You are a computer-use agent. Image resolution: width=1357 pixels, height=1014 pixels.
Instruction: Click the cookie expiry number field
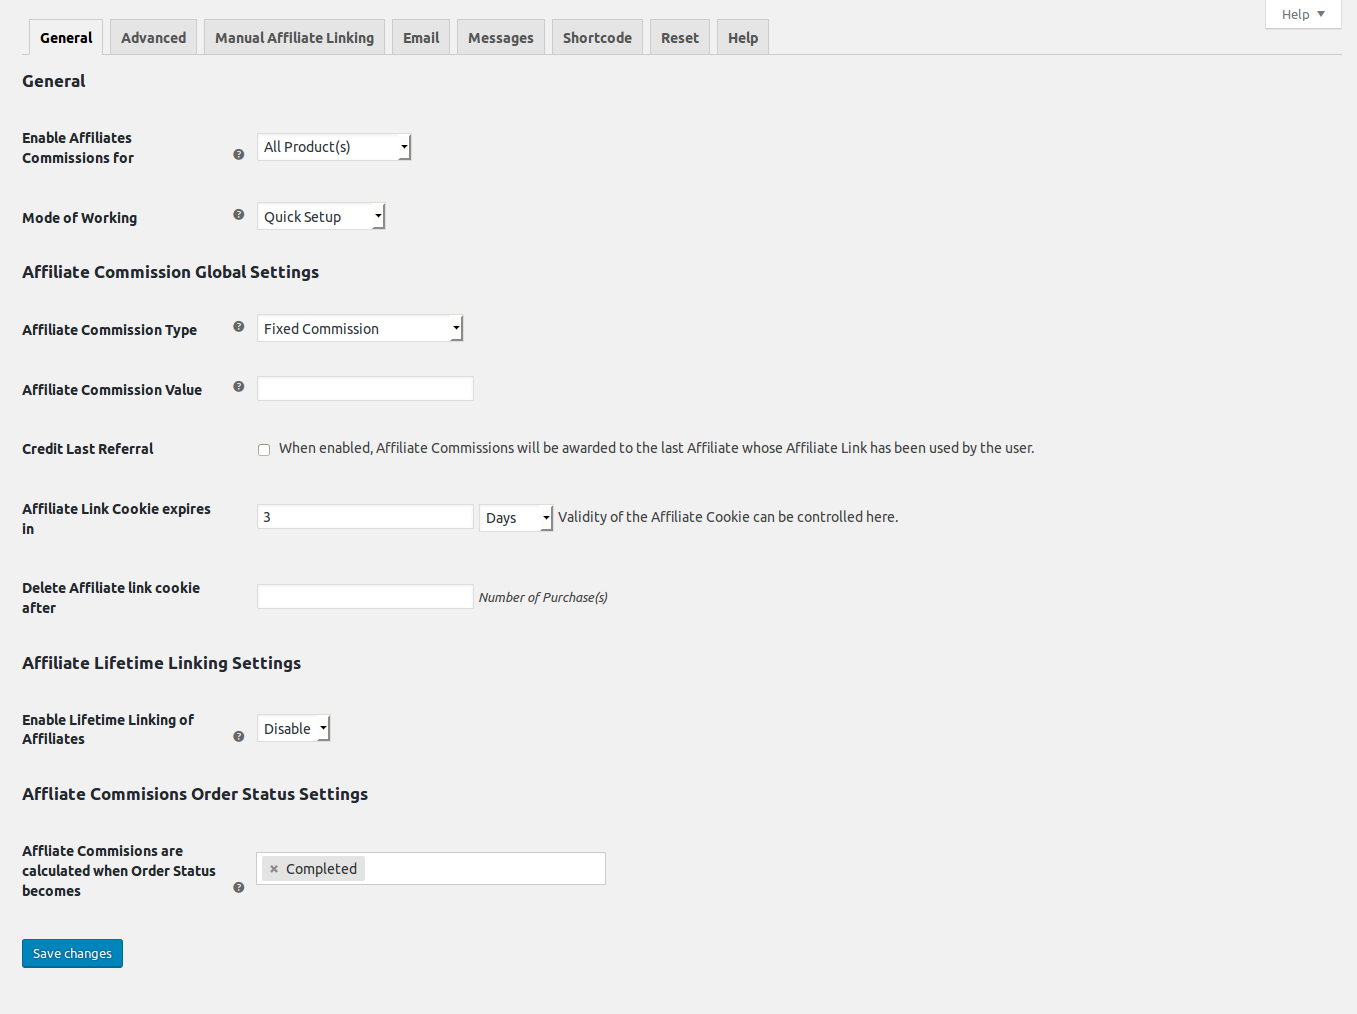(x=365, y=517)
